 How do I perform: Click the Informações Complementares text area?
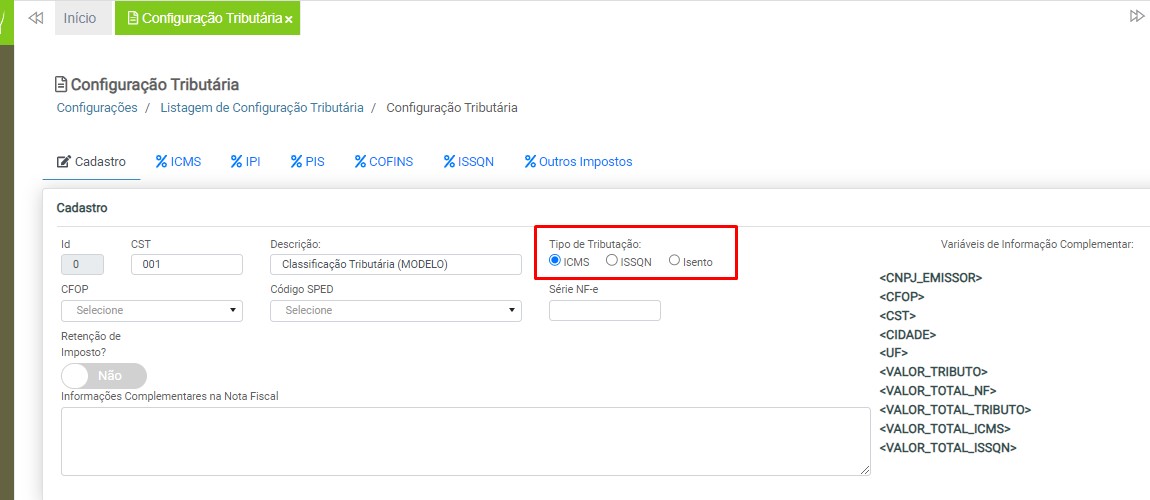[465, 441]
